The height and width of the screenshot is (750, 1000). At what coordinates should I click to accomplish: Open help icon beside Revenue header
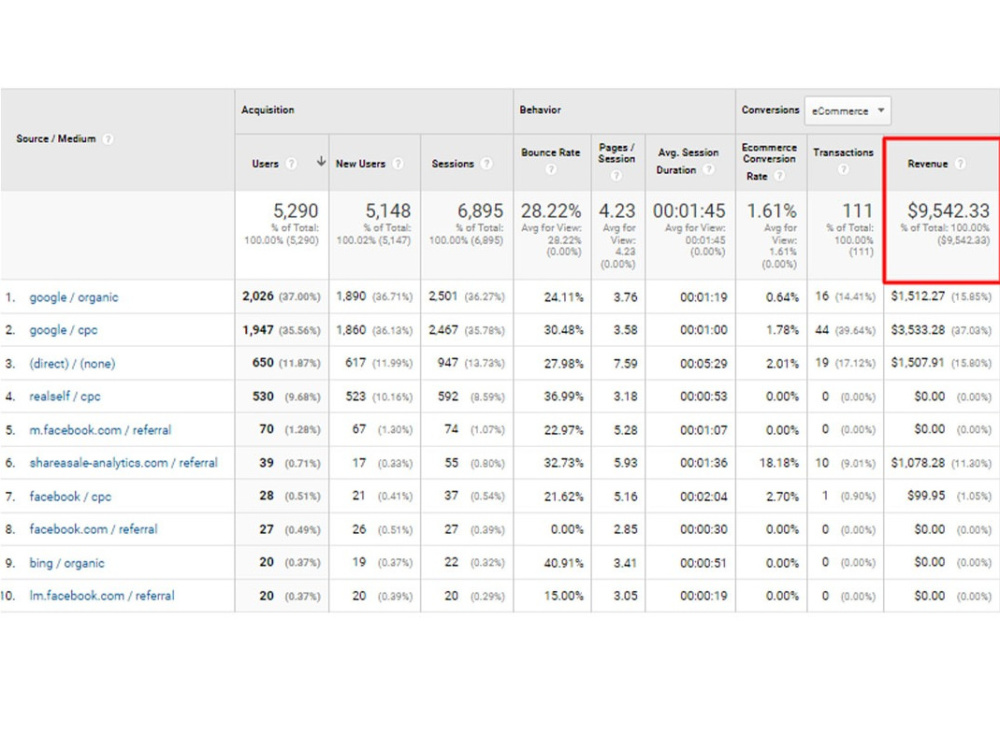tap(960, 164)
